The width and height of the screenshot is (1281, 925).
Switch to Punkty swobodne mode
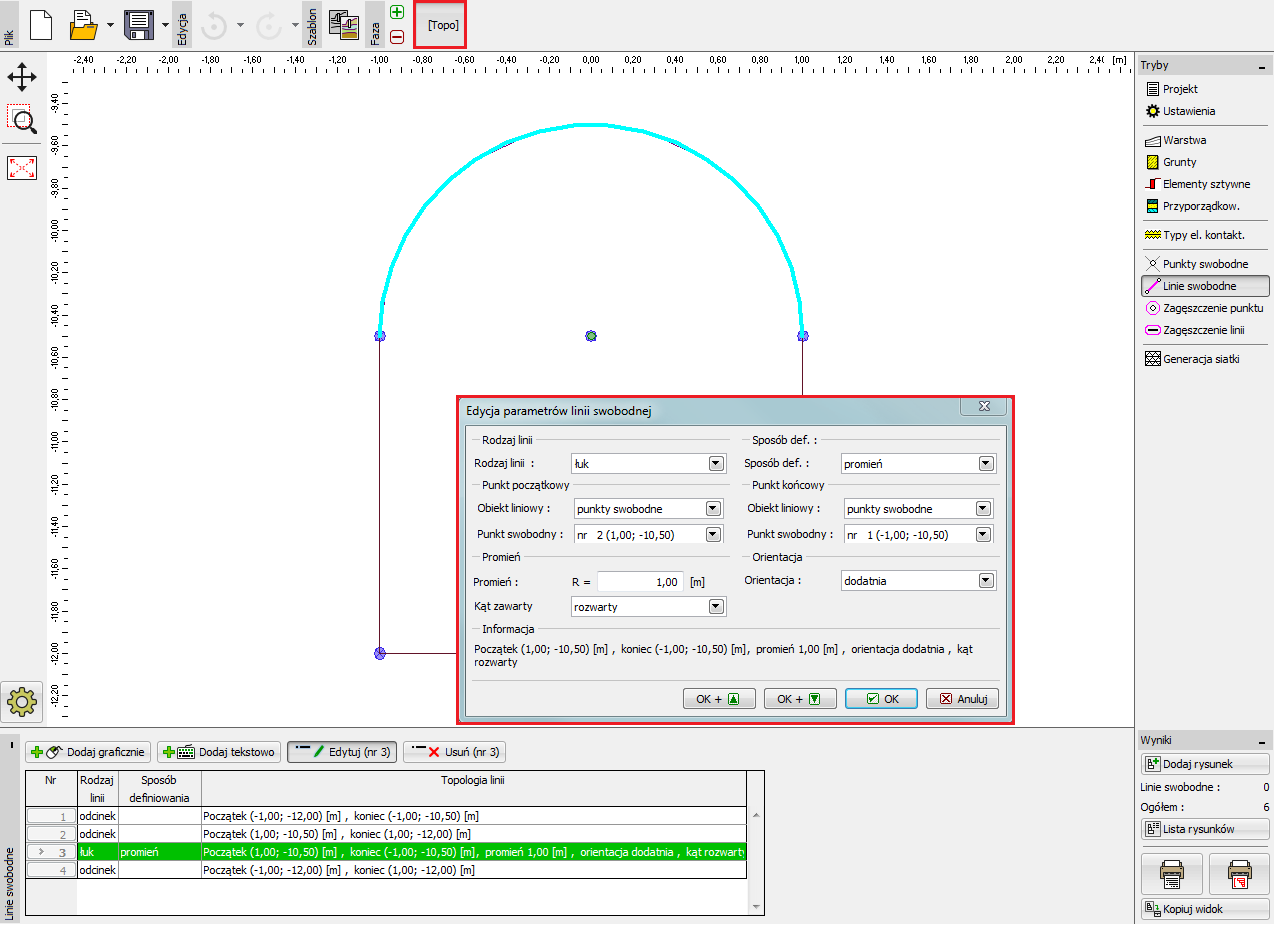[1196, 264]
